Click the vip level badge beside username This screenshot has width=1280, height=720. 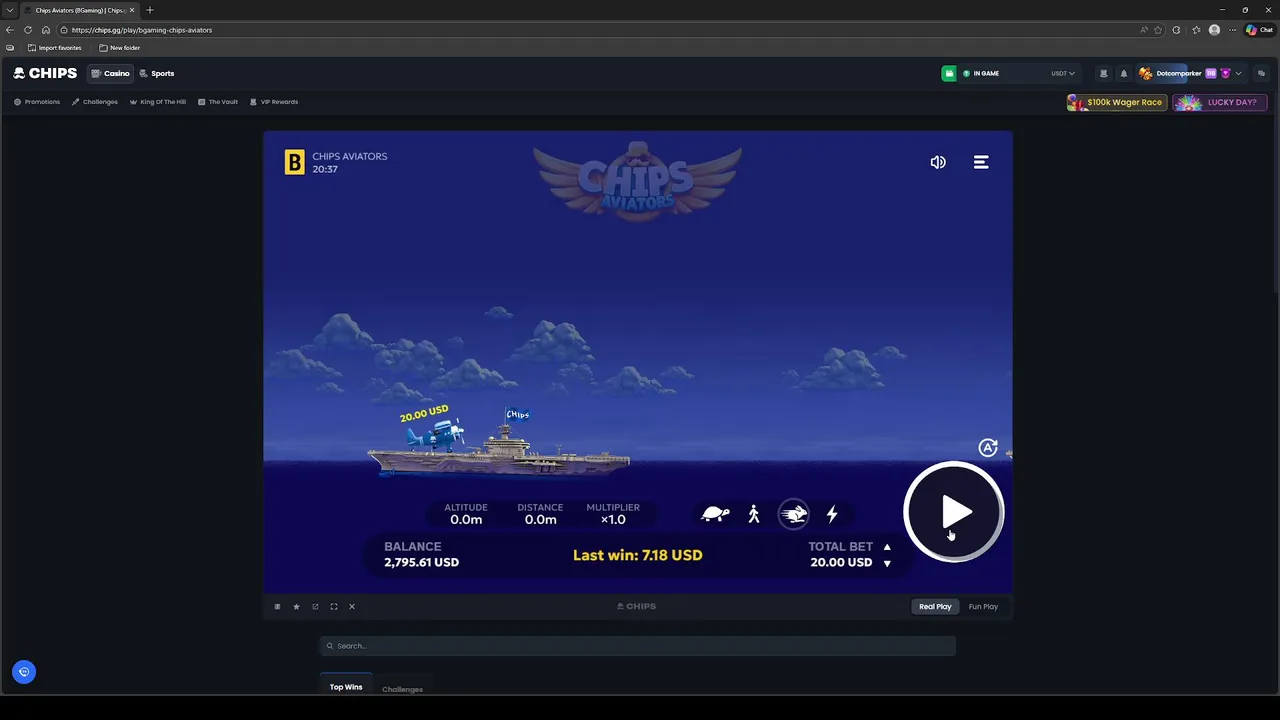pyautogui.click(x=1211, y=73)
